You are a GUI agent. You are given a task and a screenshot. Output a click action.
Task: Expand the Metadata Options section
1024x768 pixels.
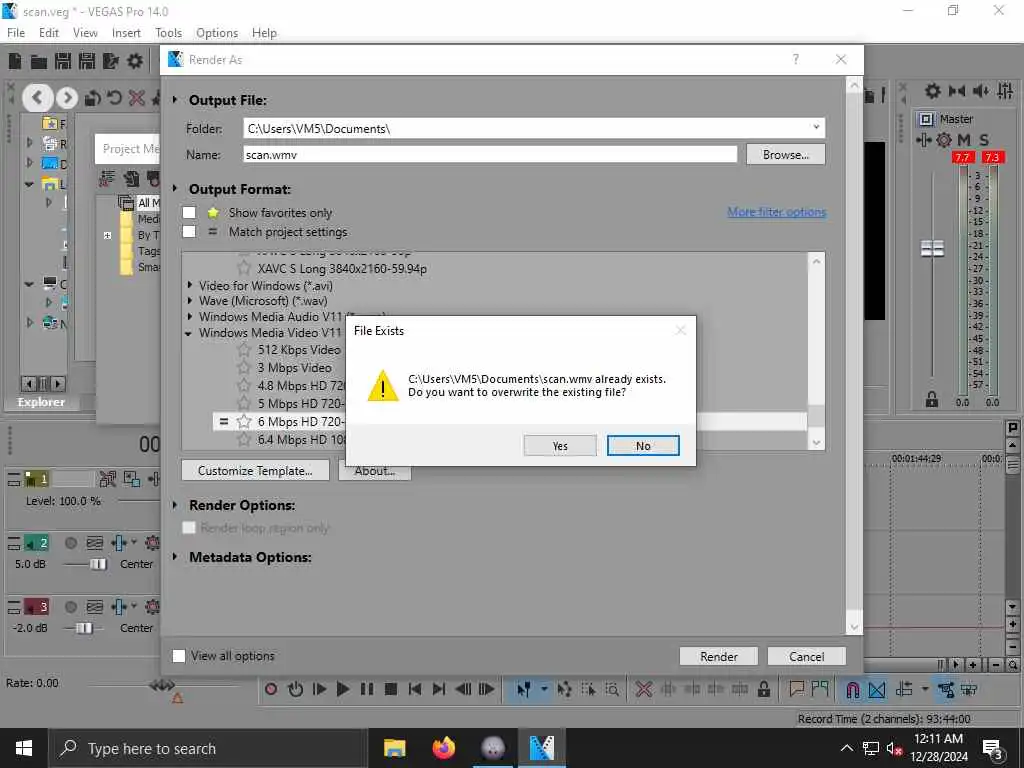pyautogui.click(x=175, y=557)
